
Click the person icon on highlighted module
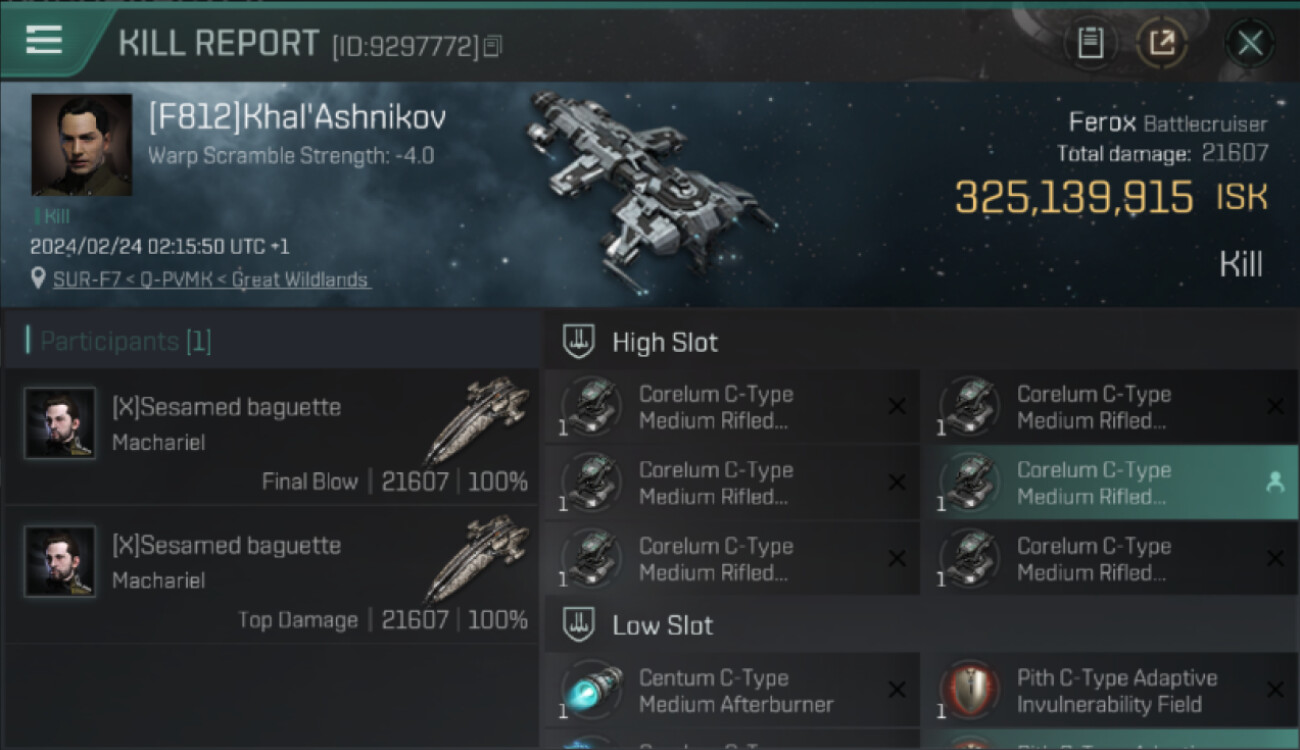(x=1275, y=482)
